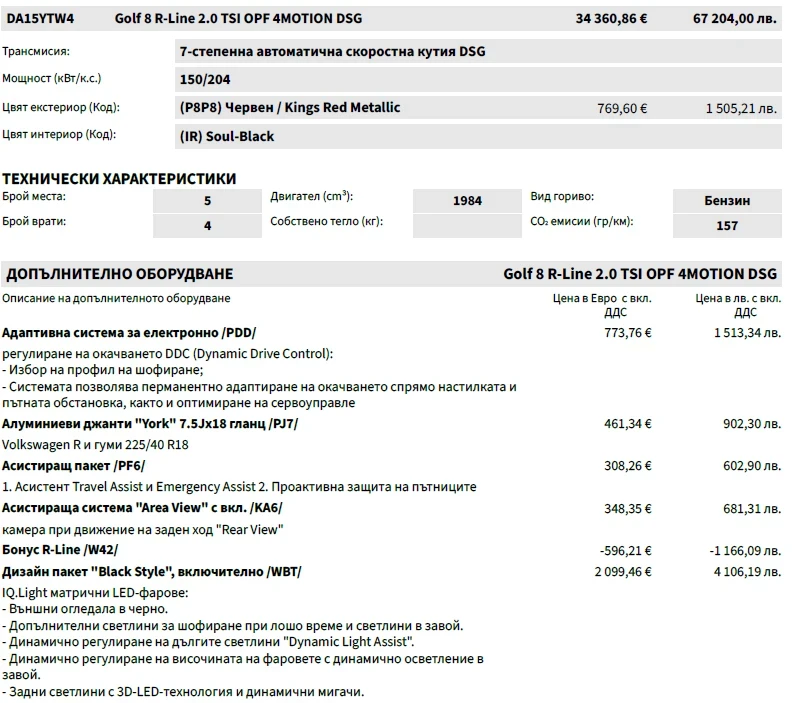Click the Цвят екстериор (Код) label
799x703 pixels.
(x=61, y=107)
